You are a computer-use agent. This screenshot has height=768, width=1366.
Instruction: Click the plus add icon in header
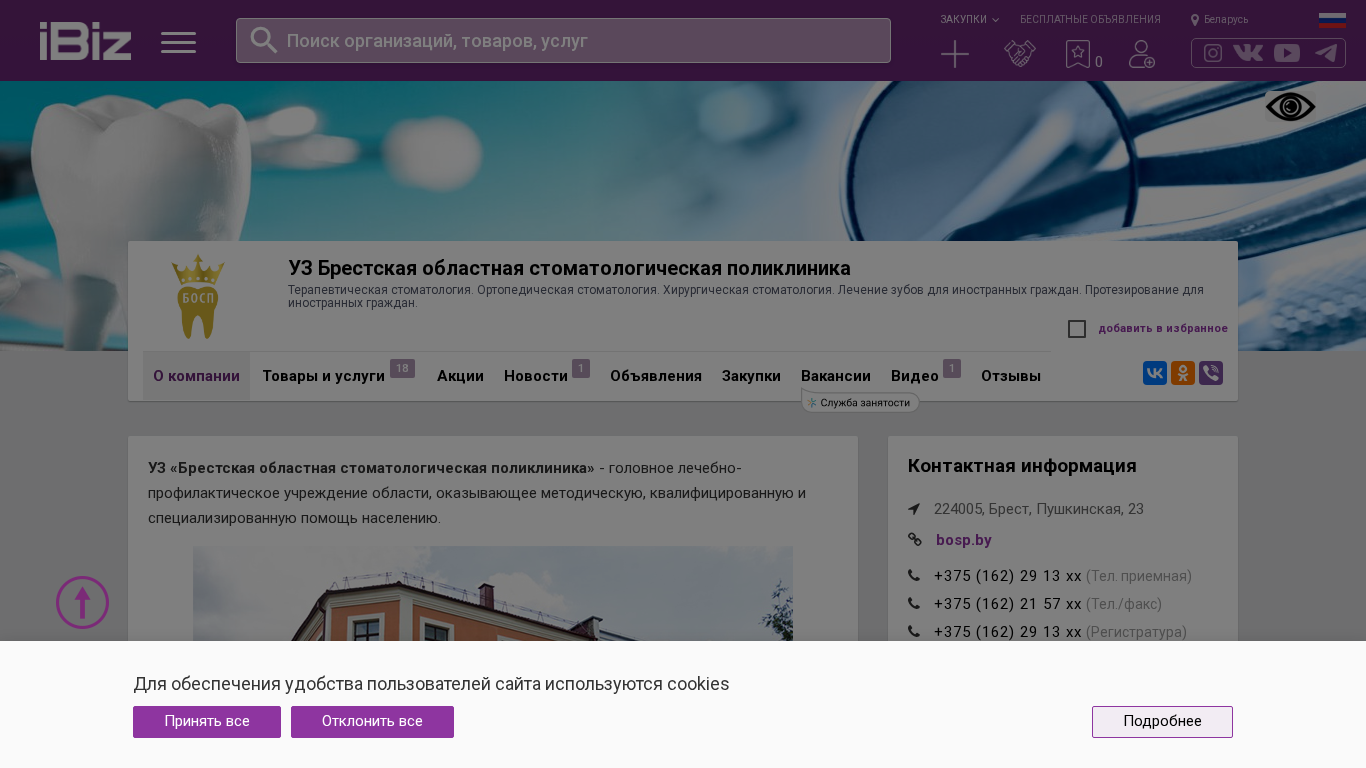[x=955, y=54]
